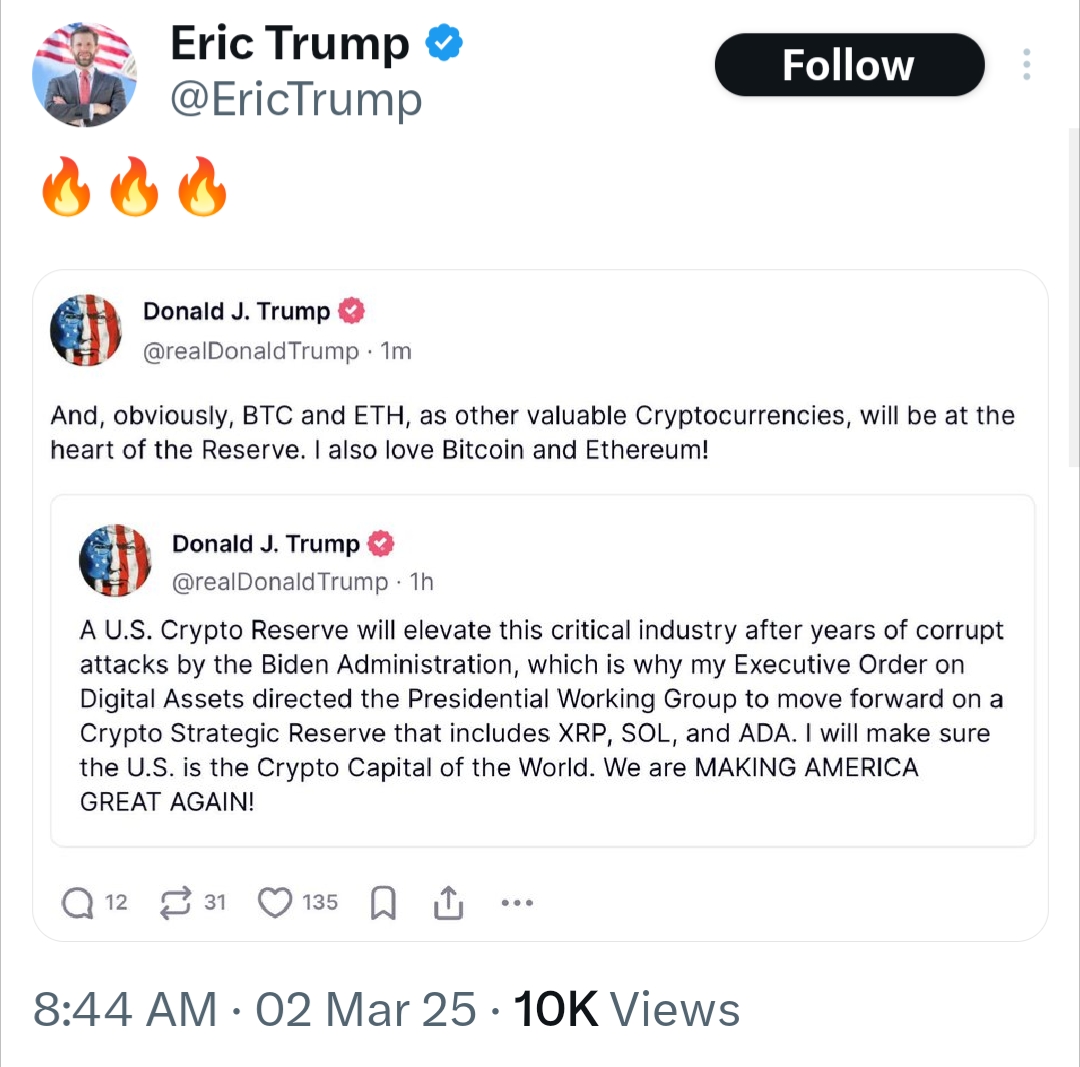1080x1067 pixels.
Task: Click the repost icon showing 31
Action: [x=177, y=903]
